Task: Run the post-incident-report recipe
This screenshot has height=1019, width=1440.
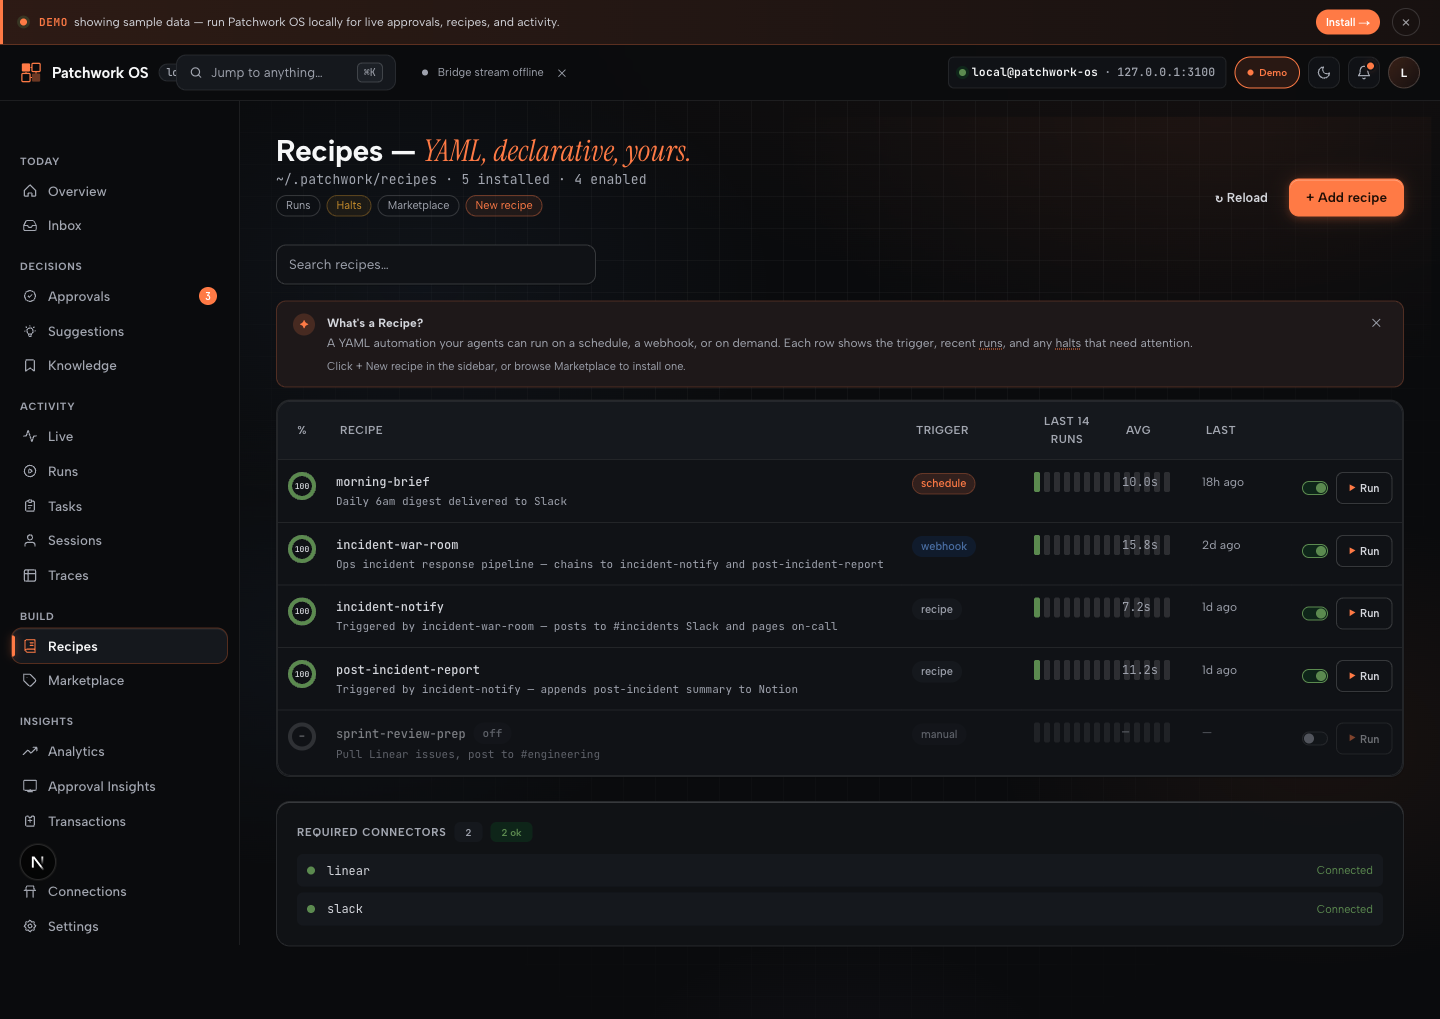Action: [1364, 676]
